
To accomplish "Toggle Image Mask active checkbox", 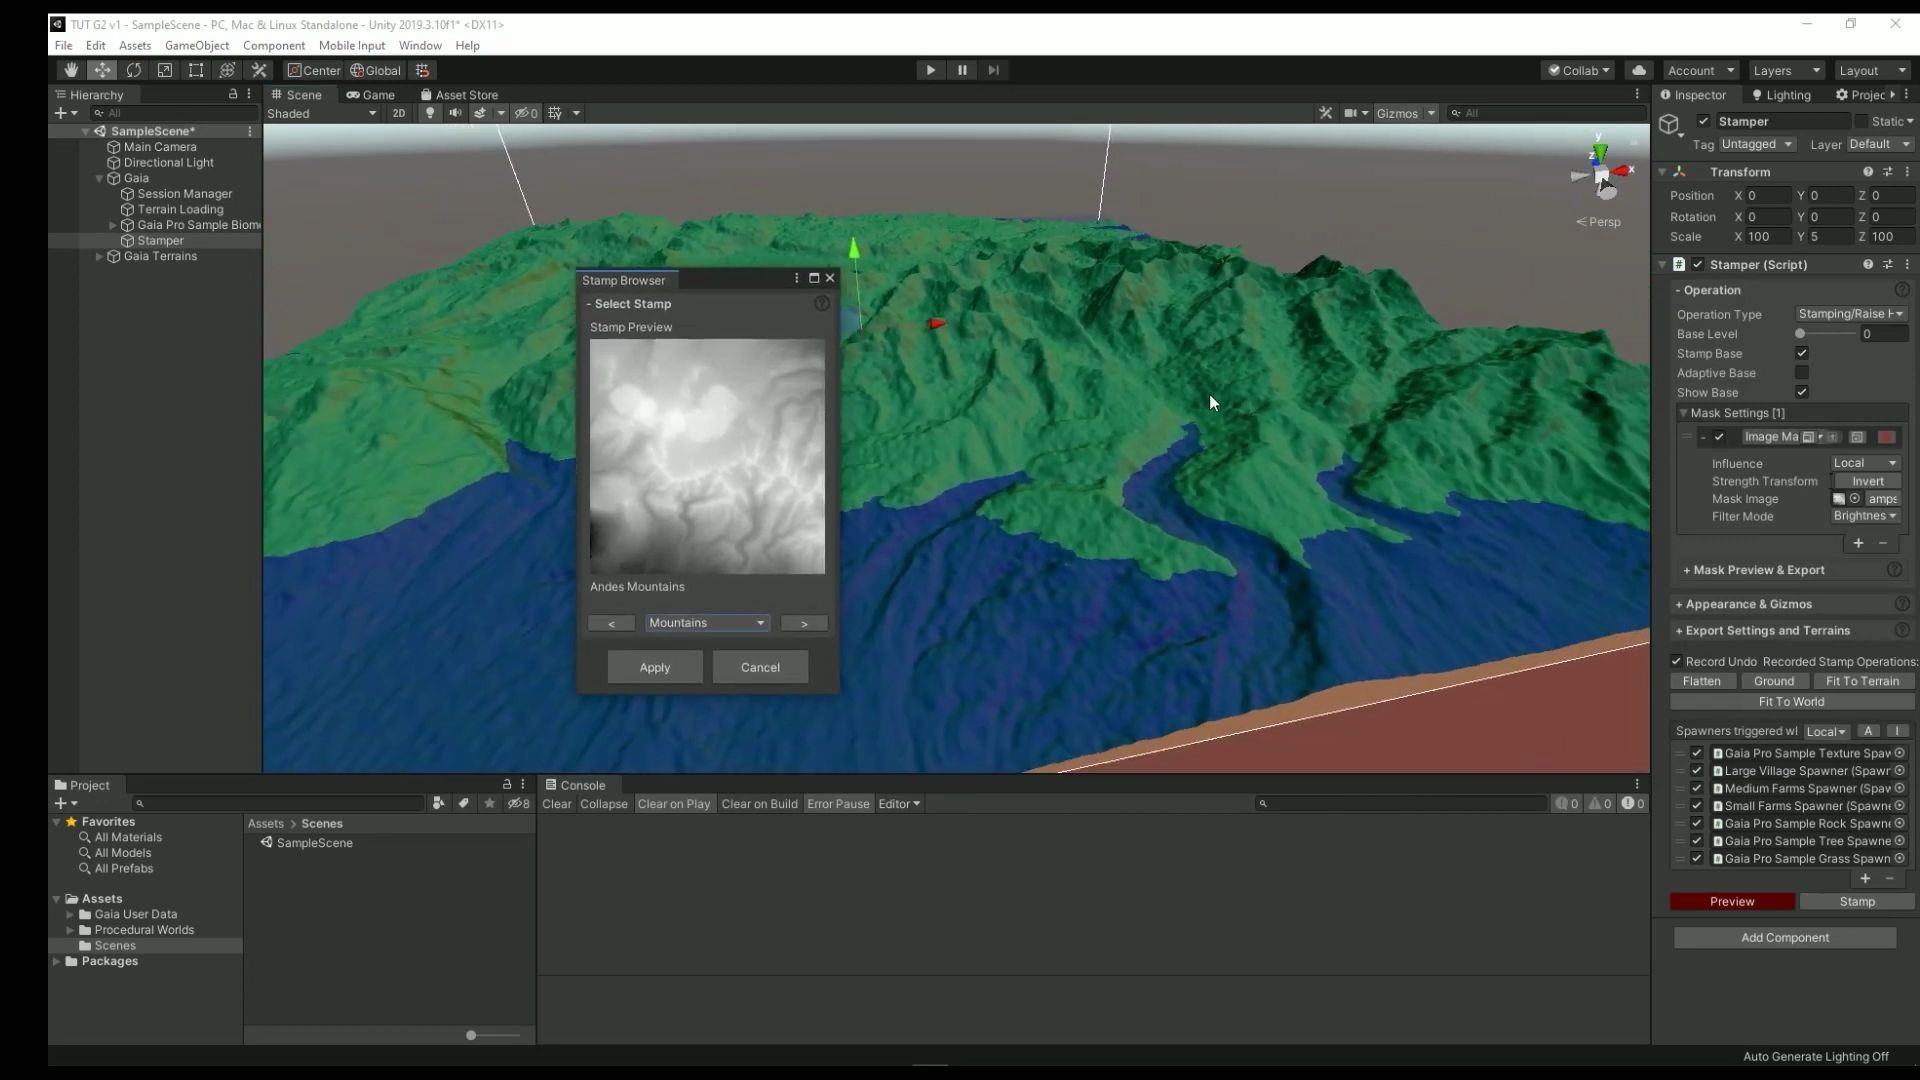I will point(1719,437).
